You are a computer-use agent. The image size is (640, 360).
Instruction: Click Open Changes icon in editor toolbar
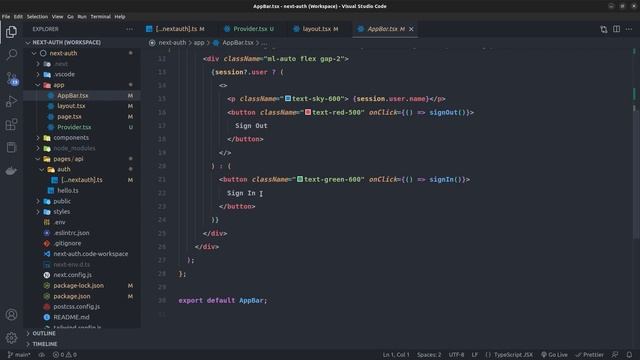(604, 29)
